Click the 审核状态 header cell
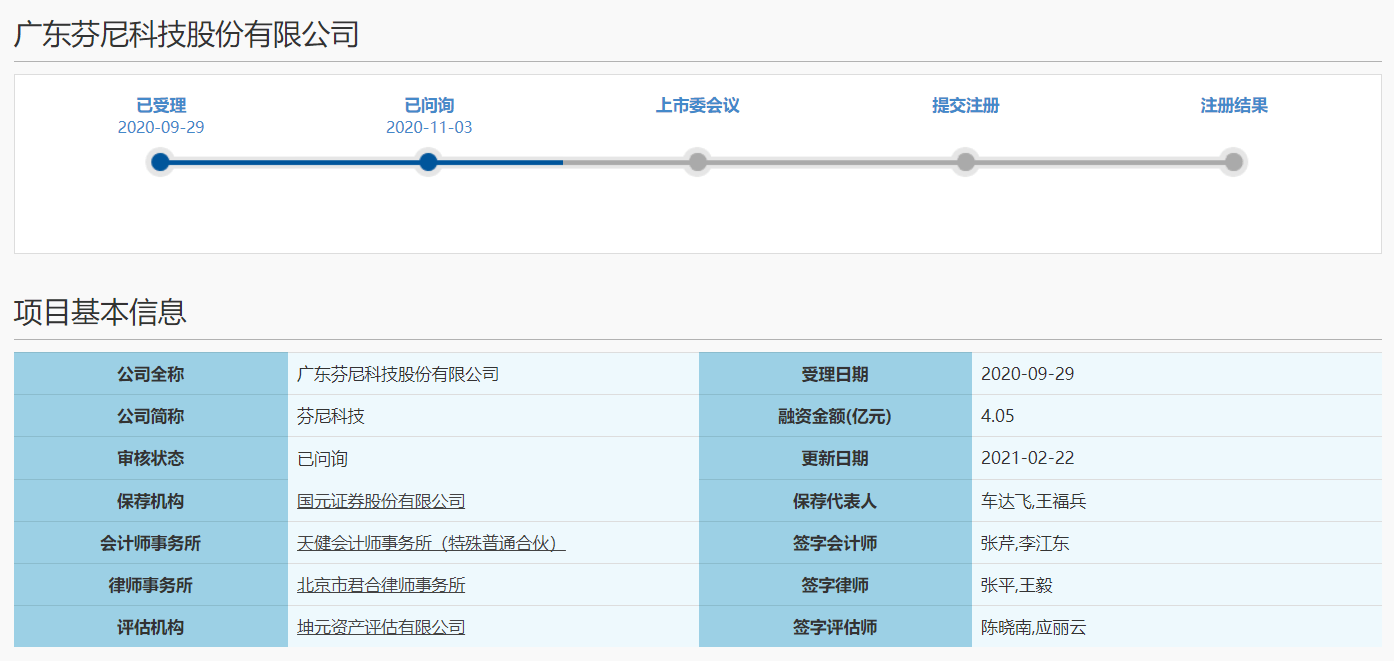 coord(151,458)
